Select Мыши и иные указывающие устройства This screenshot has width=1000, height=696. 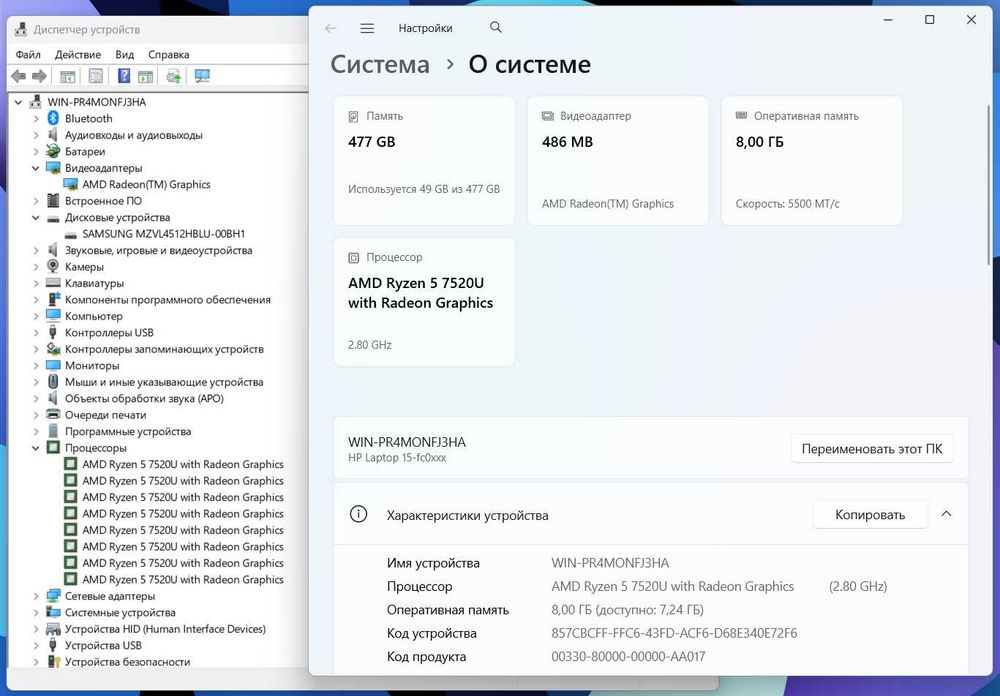(x=164, y=381)
